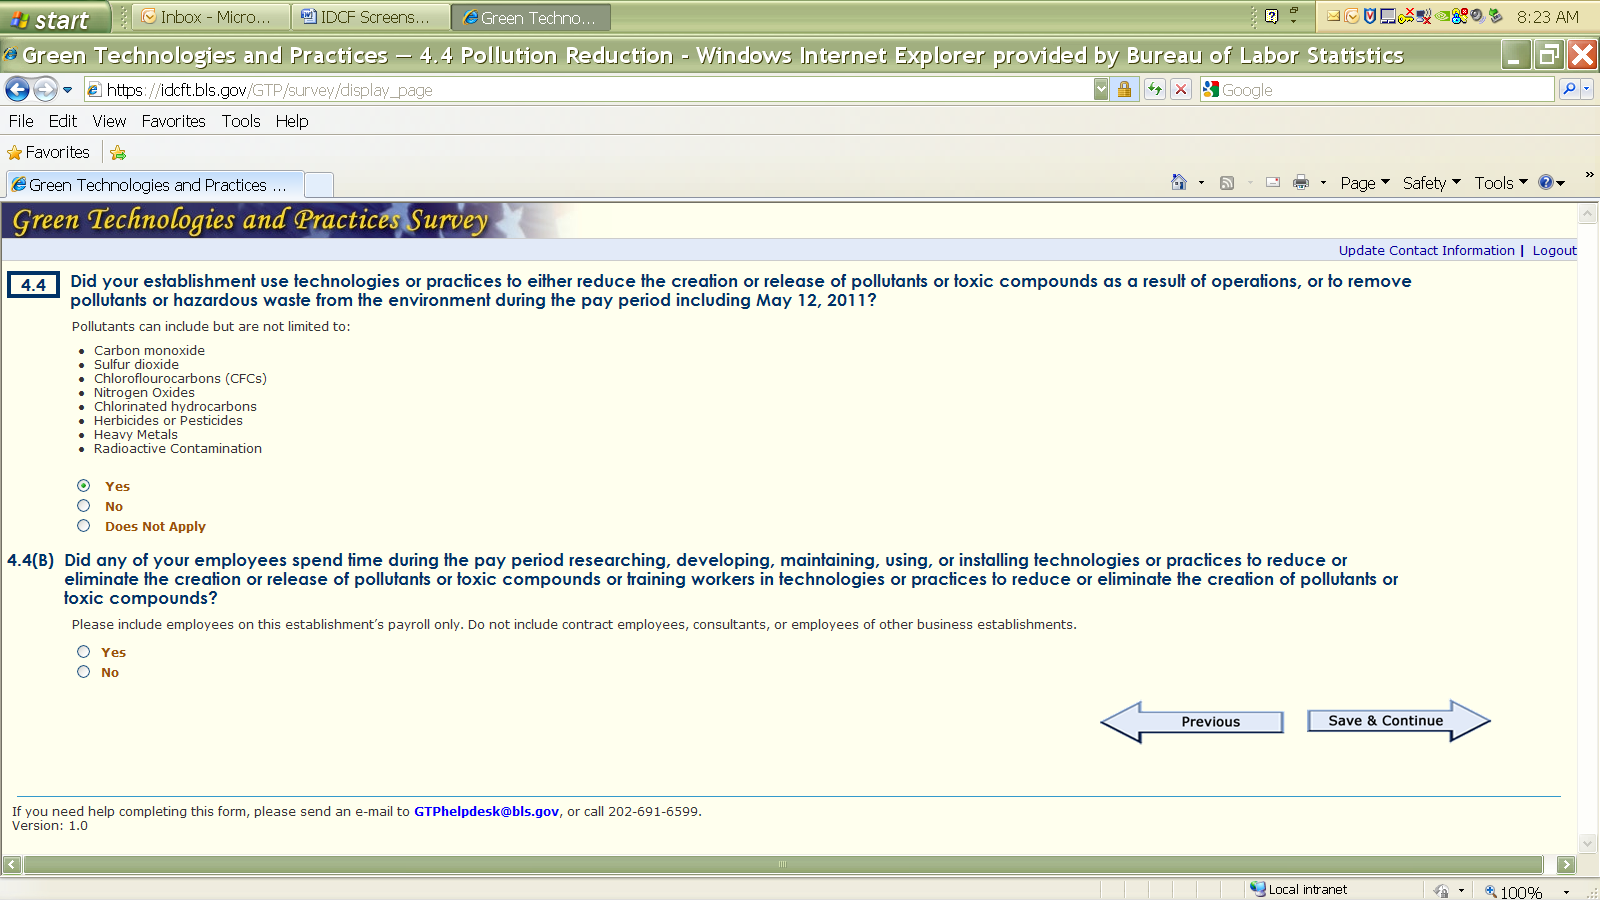Screen dimensions: 1600x900
Task: Click the Save & Continue button
Action: pyautogui.click(x=1385, y=721)
